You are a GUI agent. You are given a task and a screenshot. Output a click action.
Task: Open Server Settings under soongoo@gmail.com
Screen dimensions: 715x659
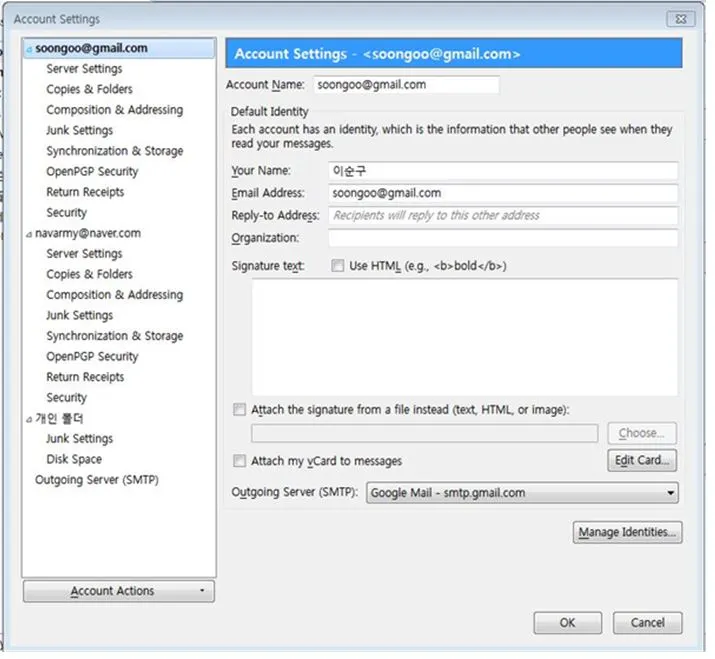pyautogui.click(x=84, y=69)
